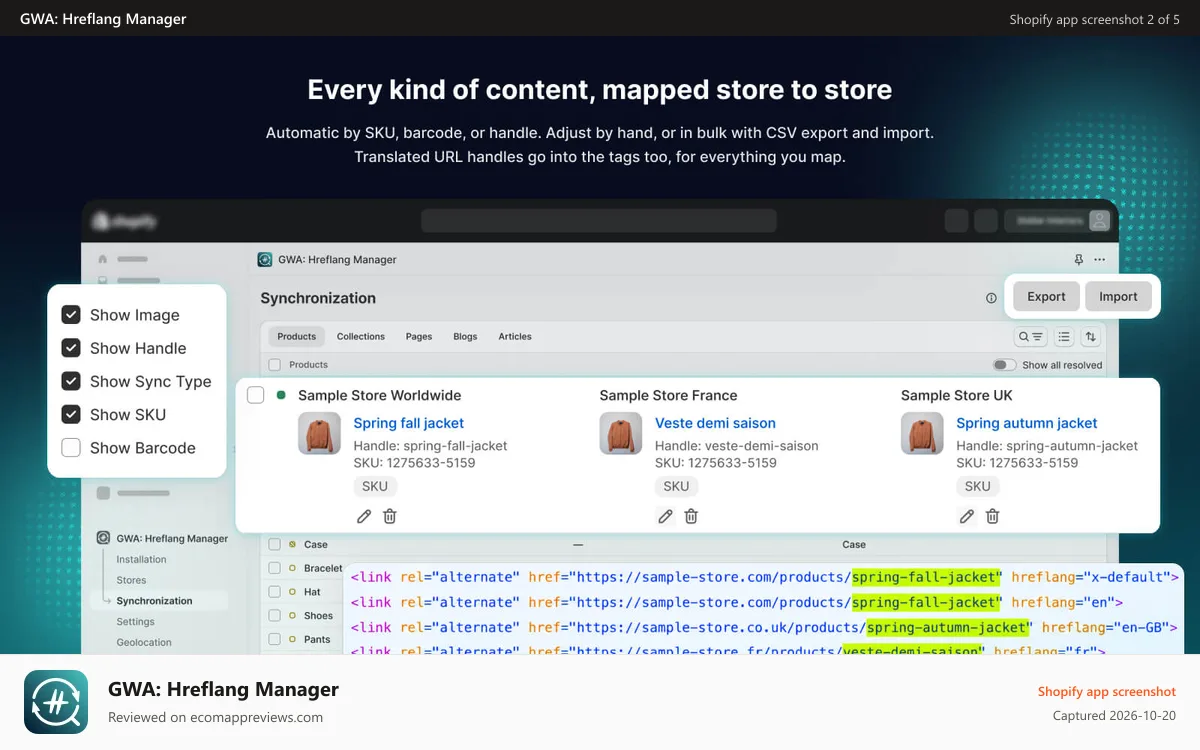
Task: Click GWA Hreflang Manager icon in sidebar
Action: [x=103, y=538]
